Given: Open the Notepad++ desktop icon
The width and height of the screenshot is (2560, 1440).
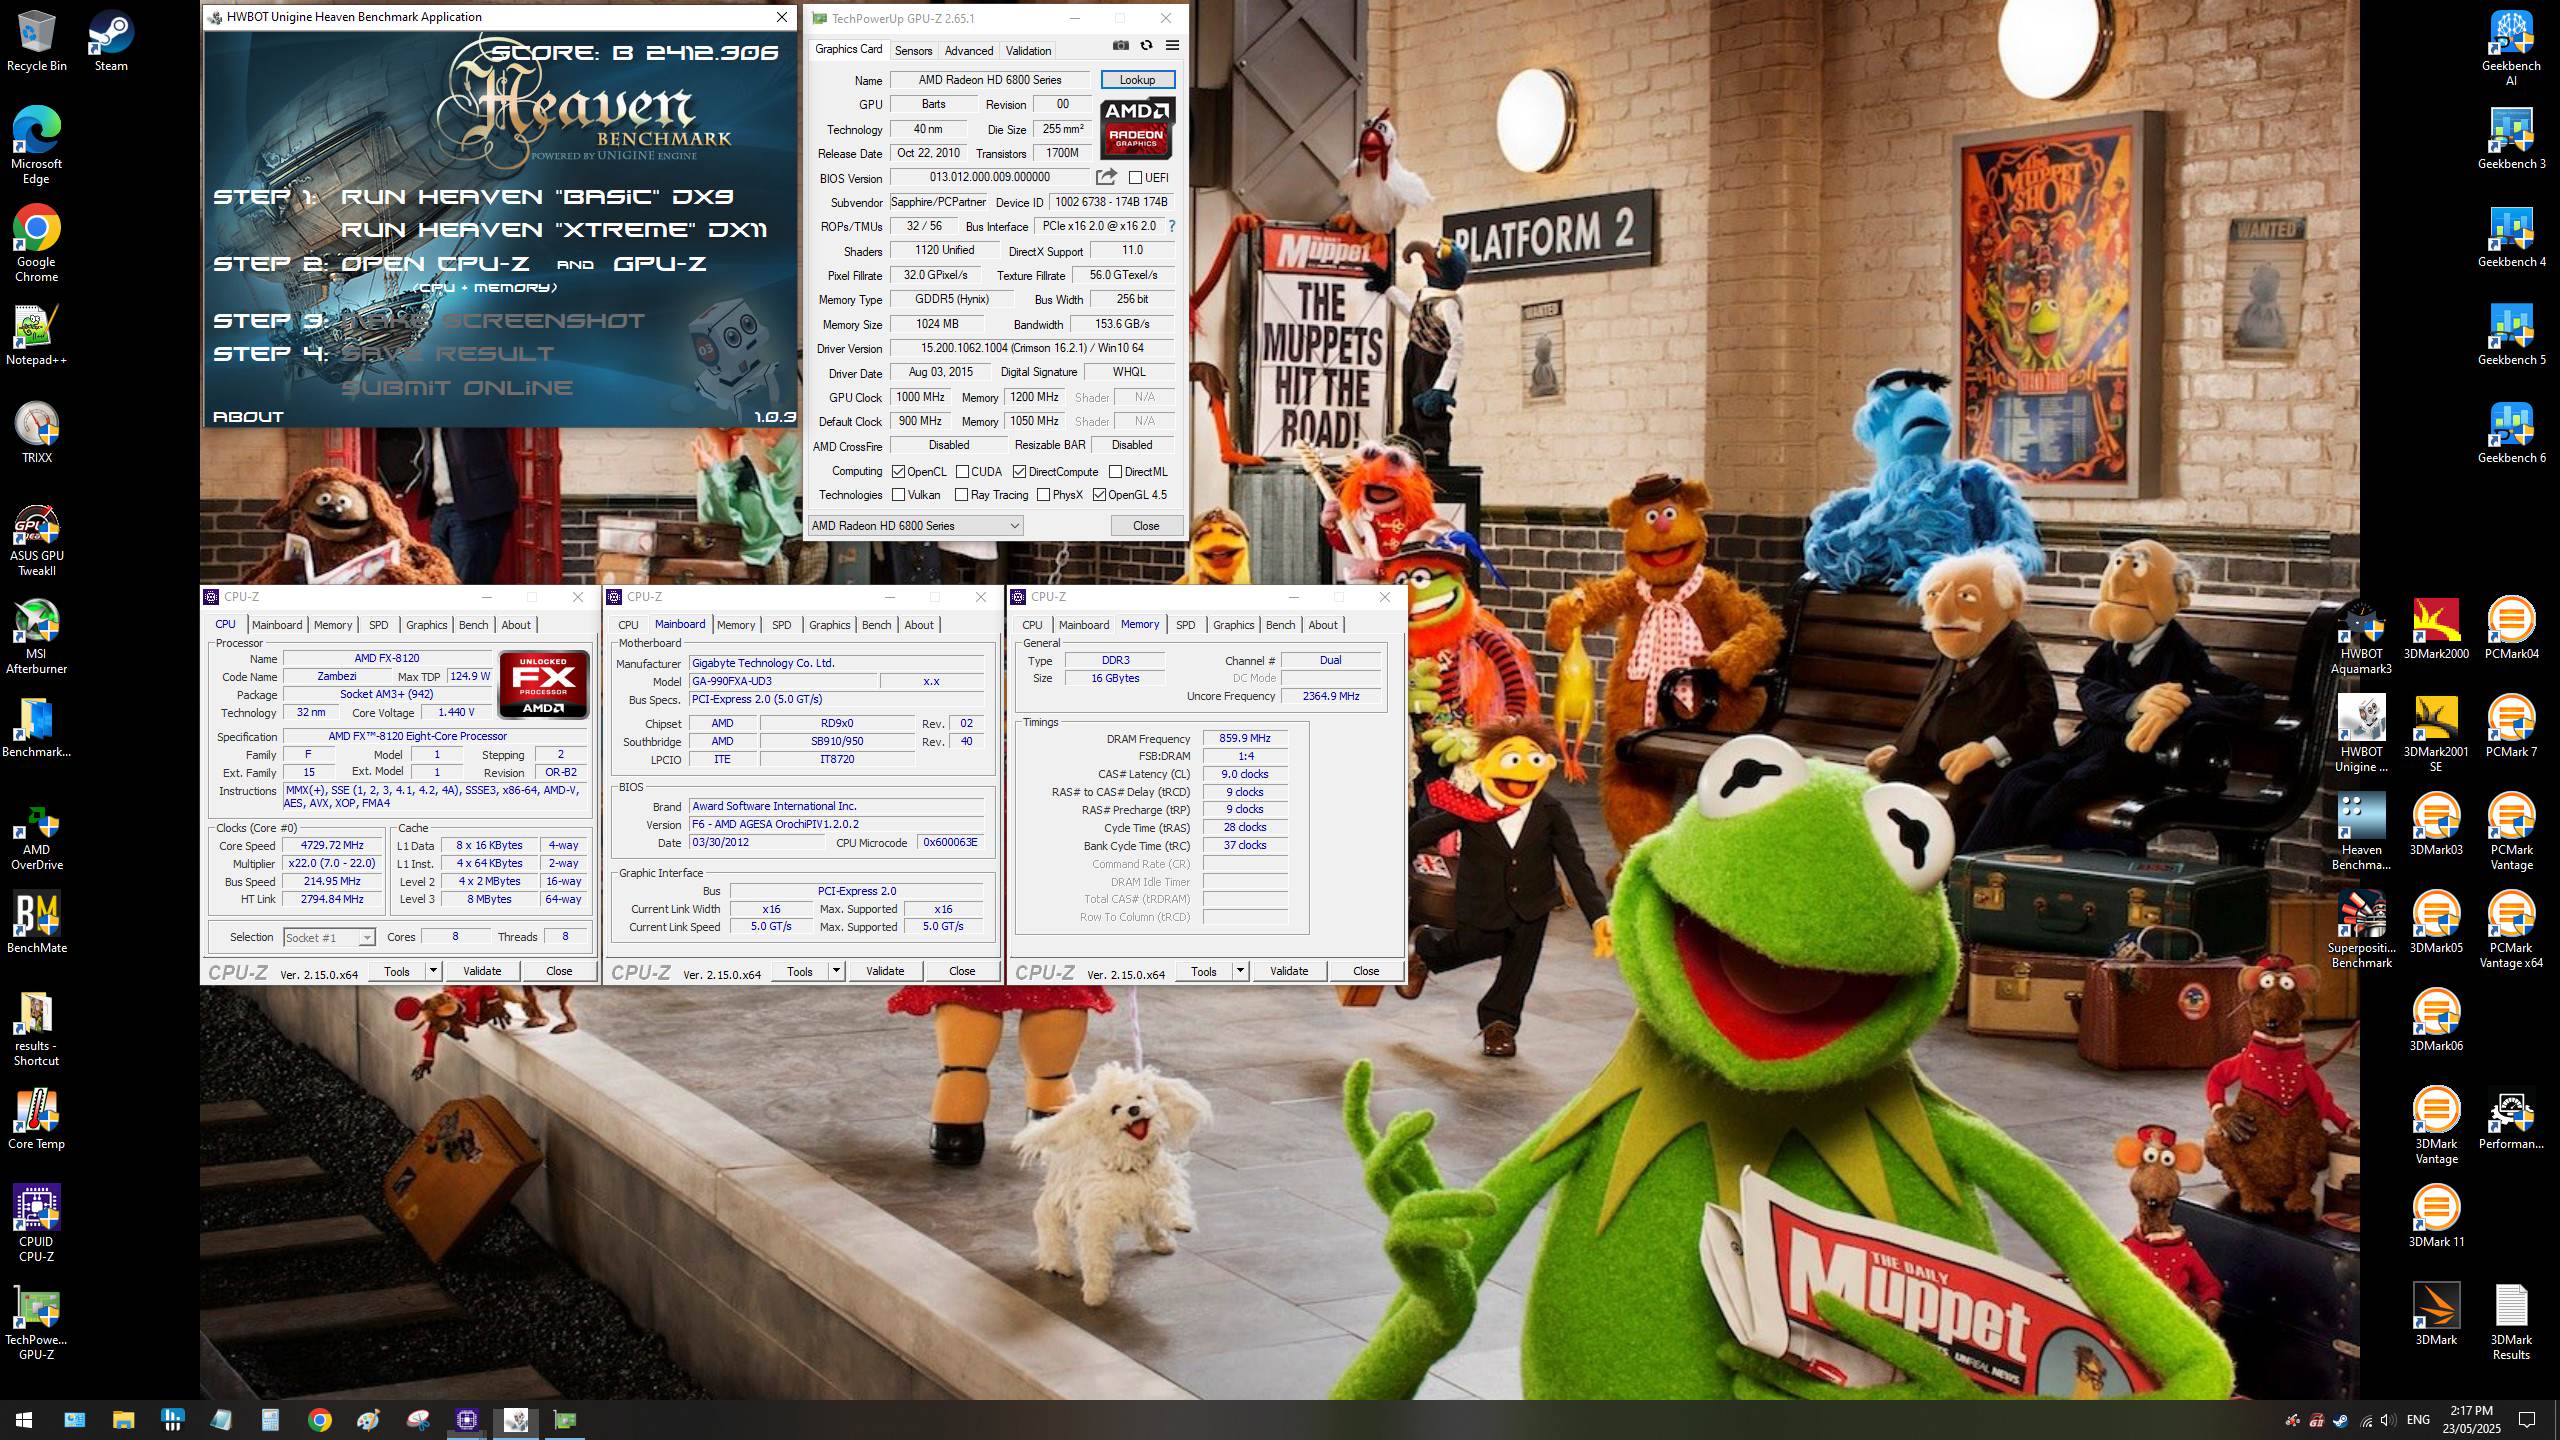Looking at the screenshot, I should (x=37, y=336).
